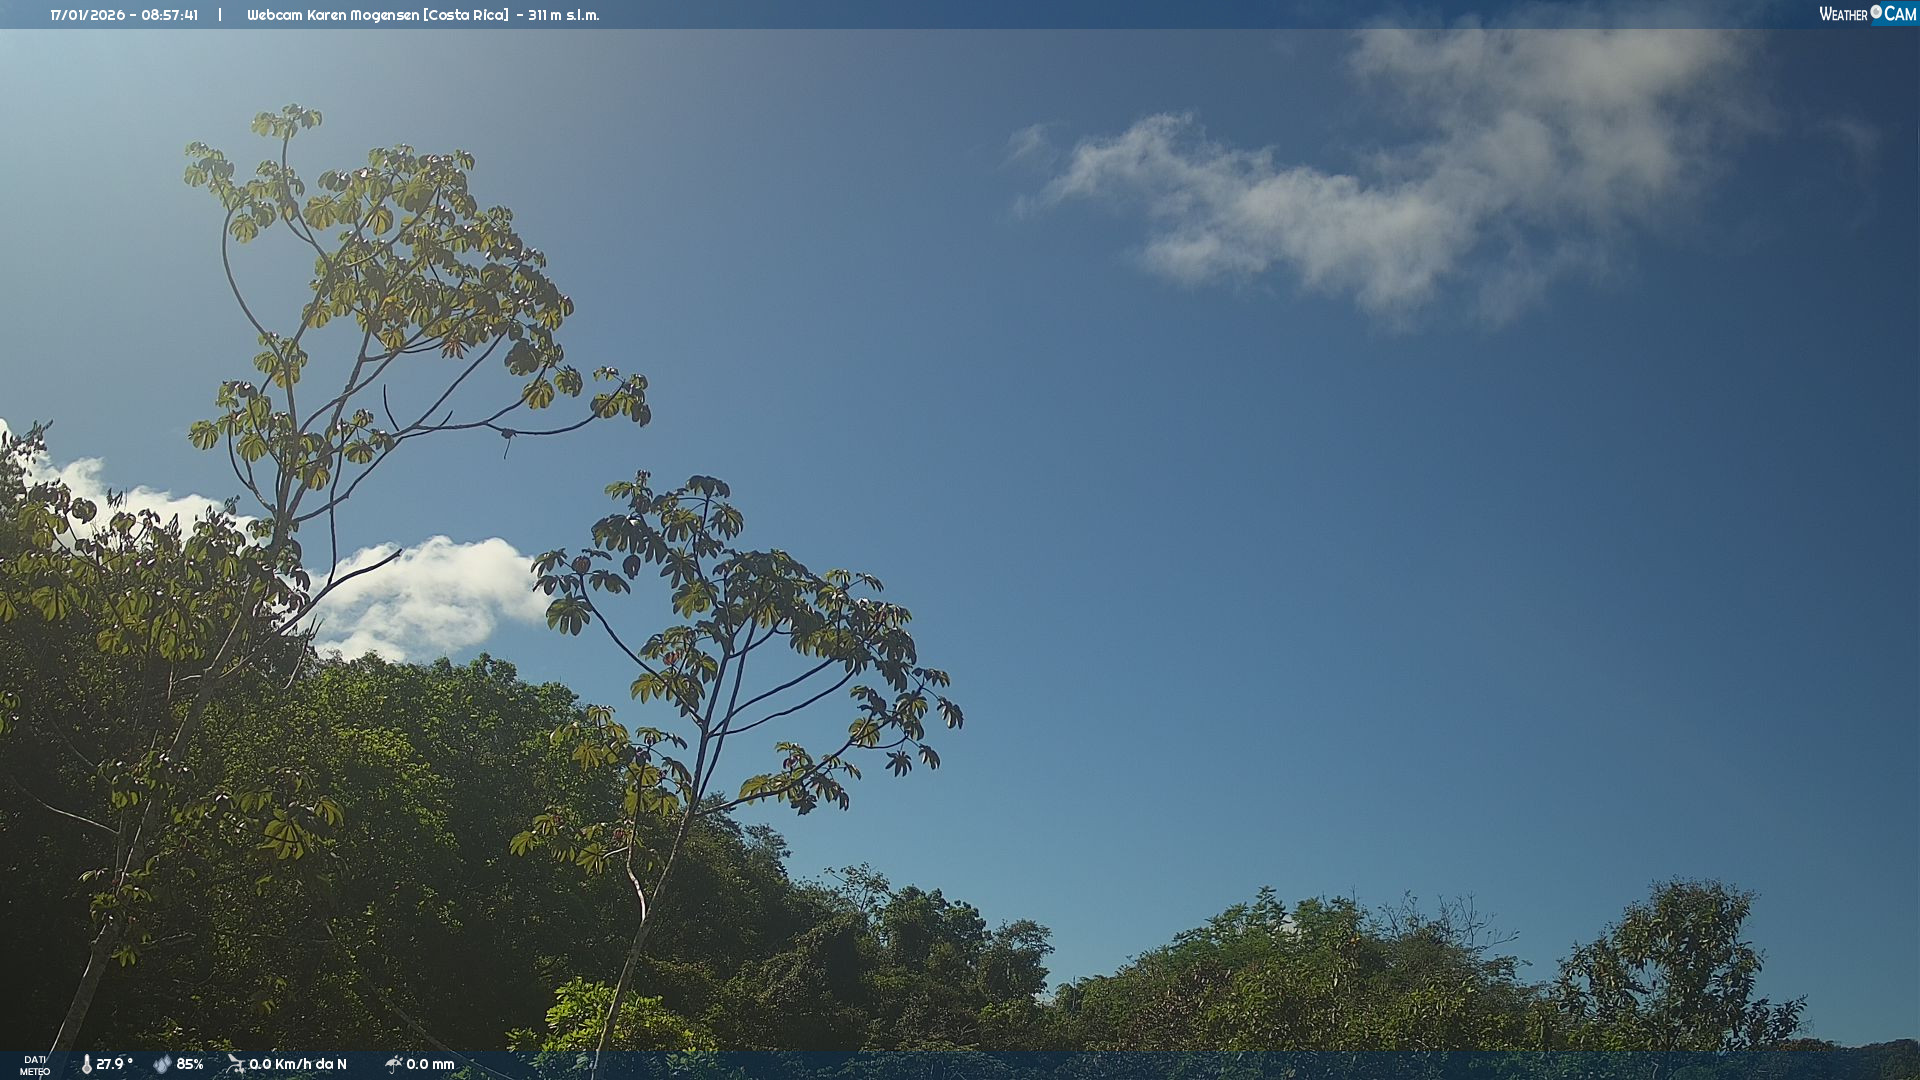Click the wind vane icon
Screen dimensions: 1920x1080
point(235,1064)
